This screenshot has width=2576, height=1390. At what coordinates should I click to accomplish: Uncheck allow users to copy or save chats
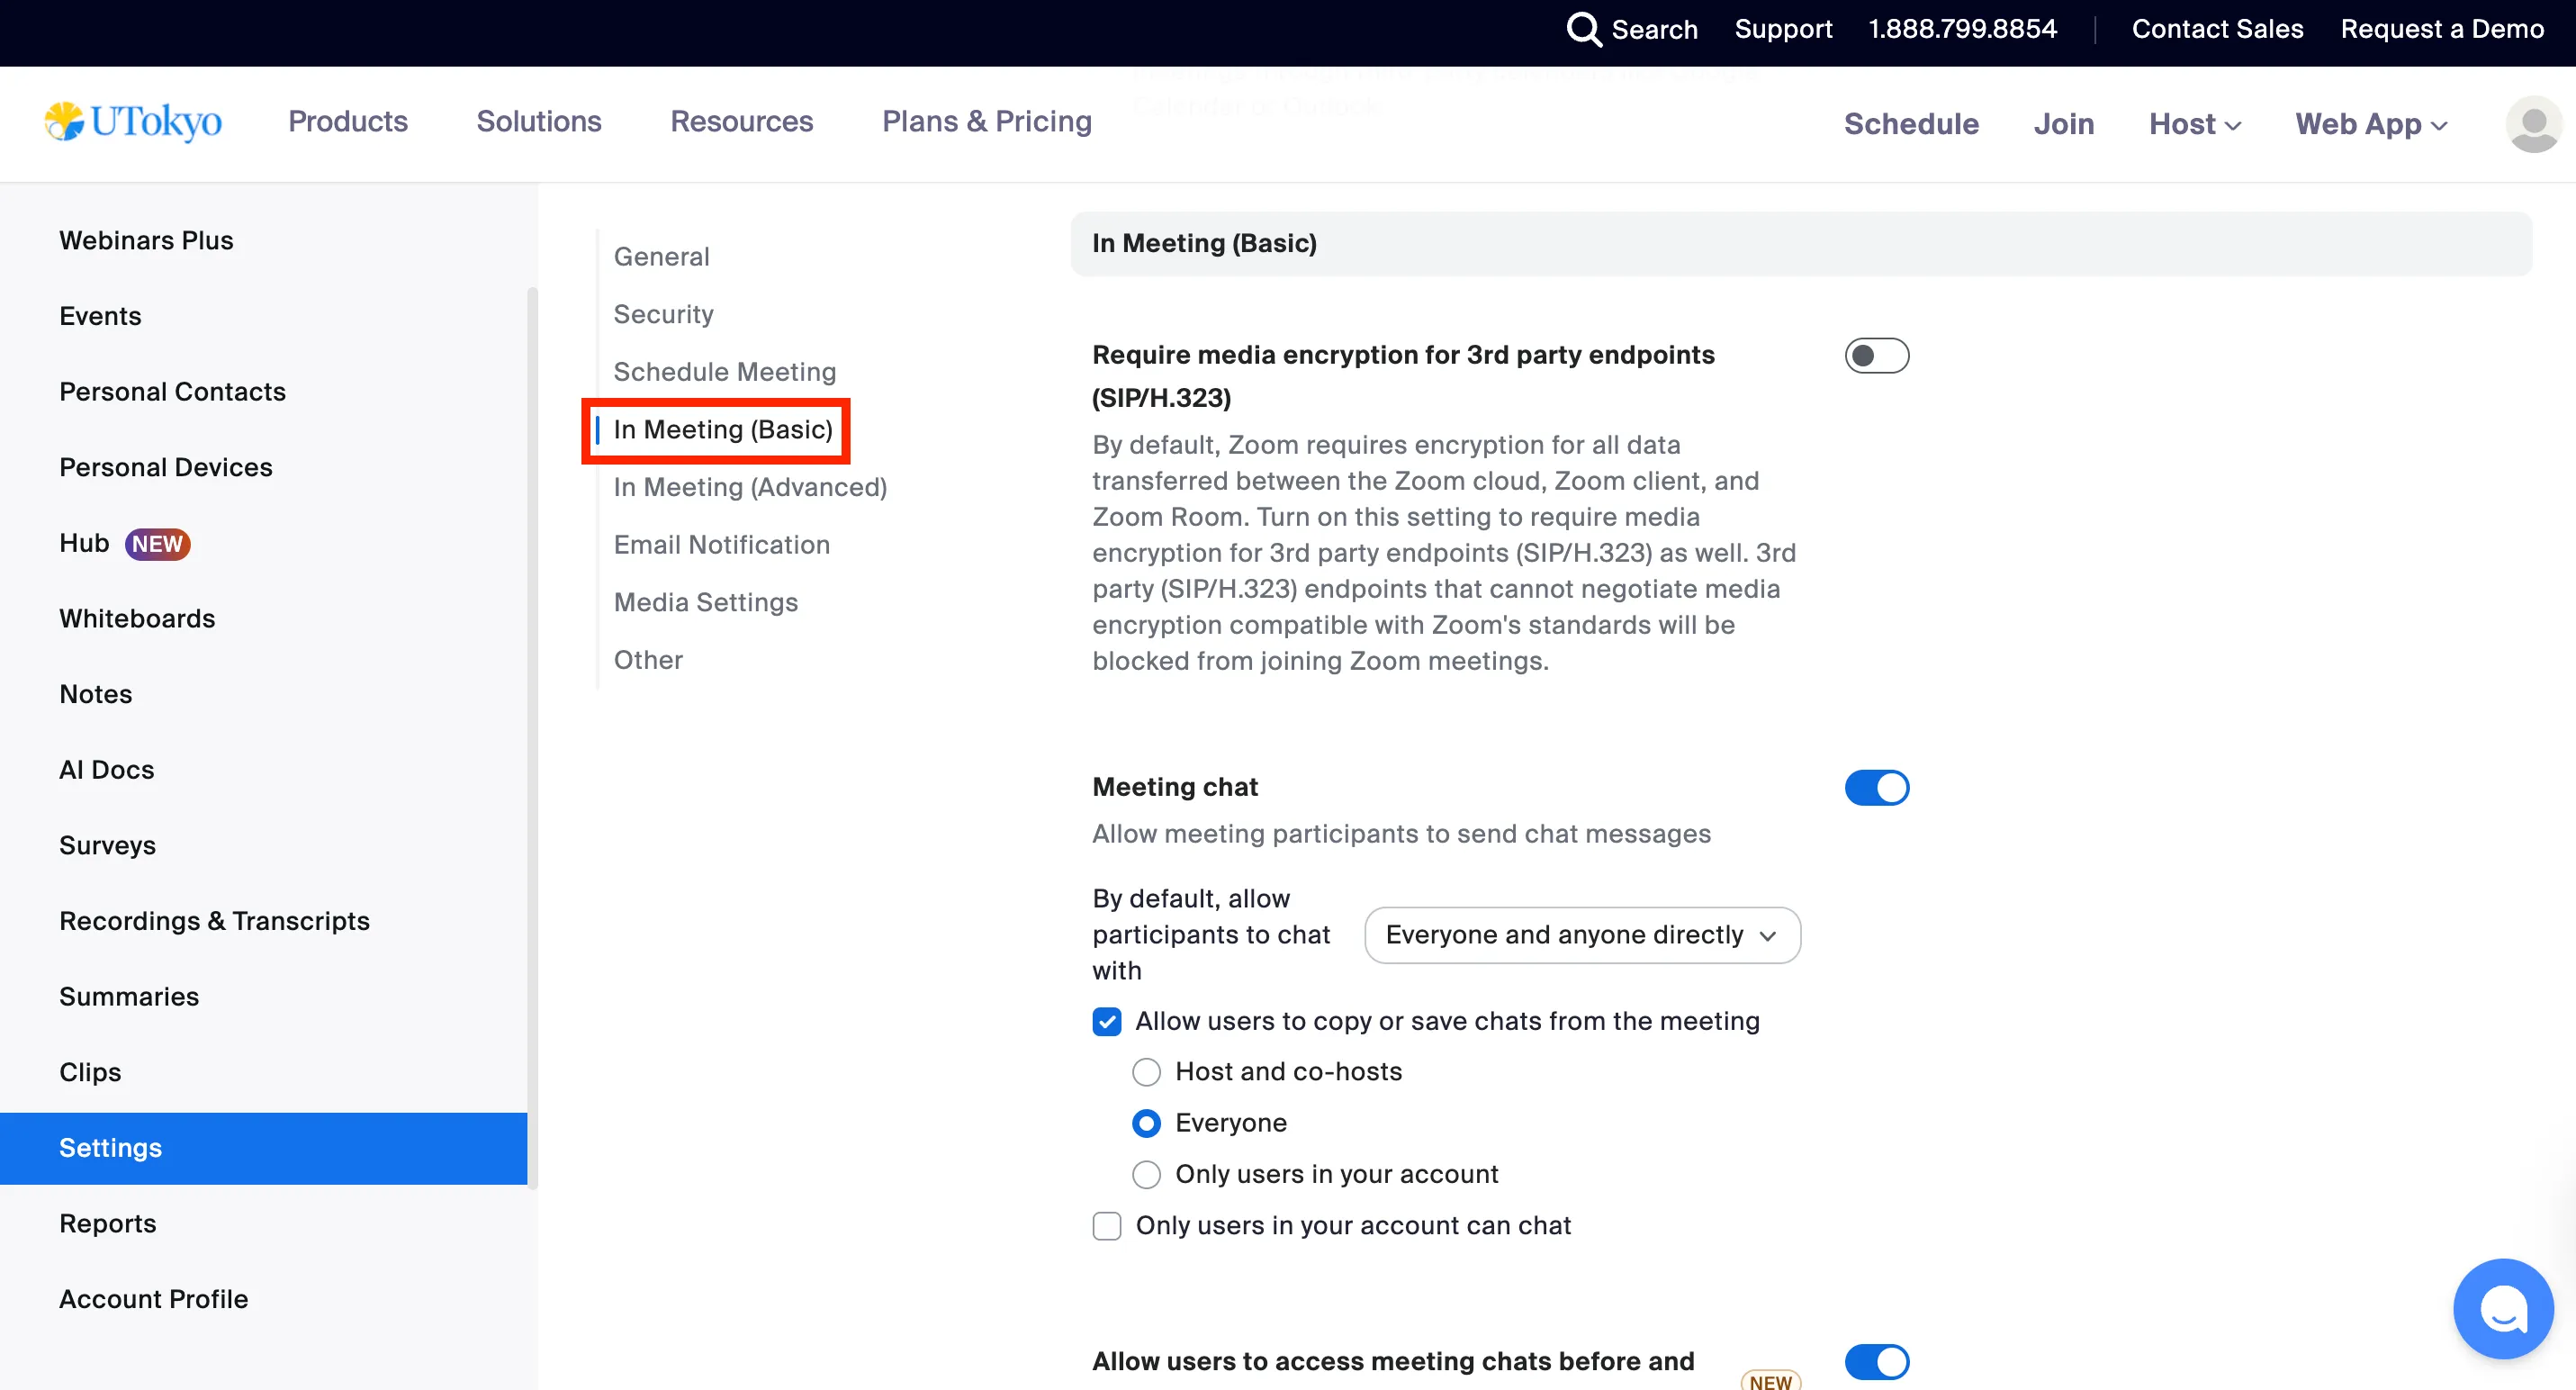1107,1021
